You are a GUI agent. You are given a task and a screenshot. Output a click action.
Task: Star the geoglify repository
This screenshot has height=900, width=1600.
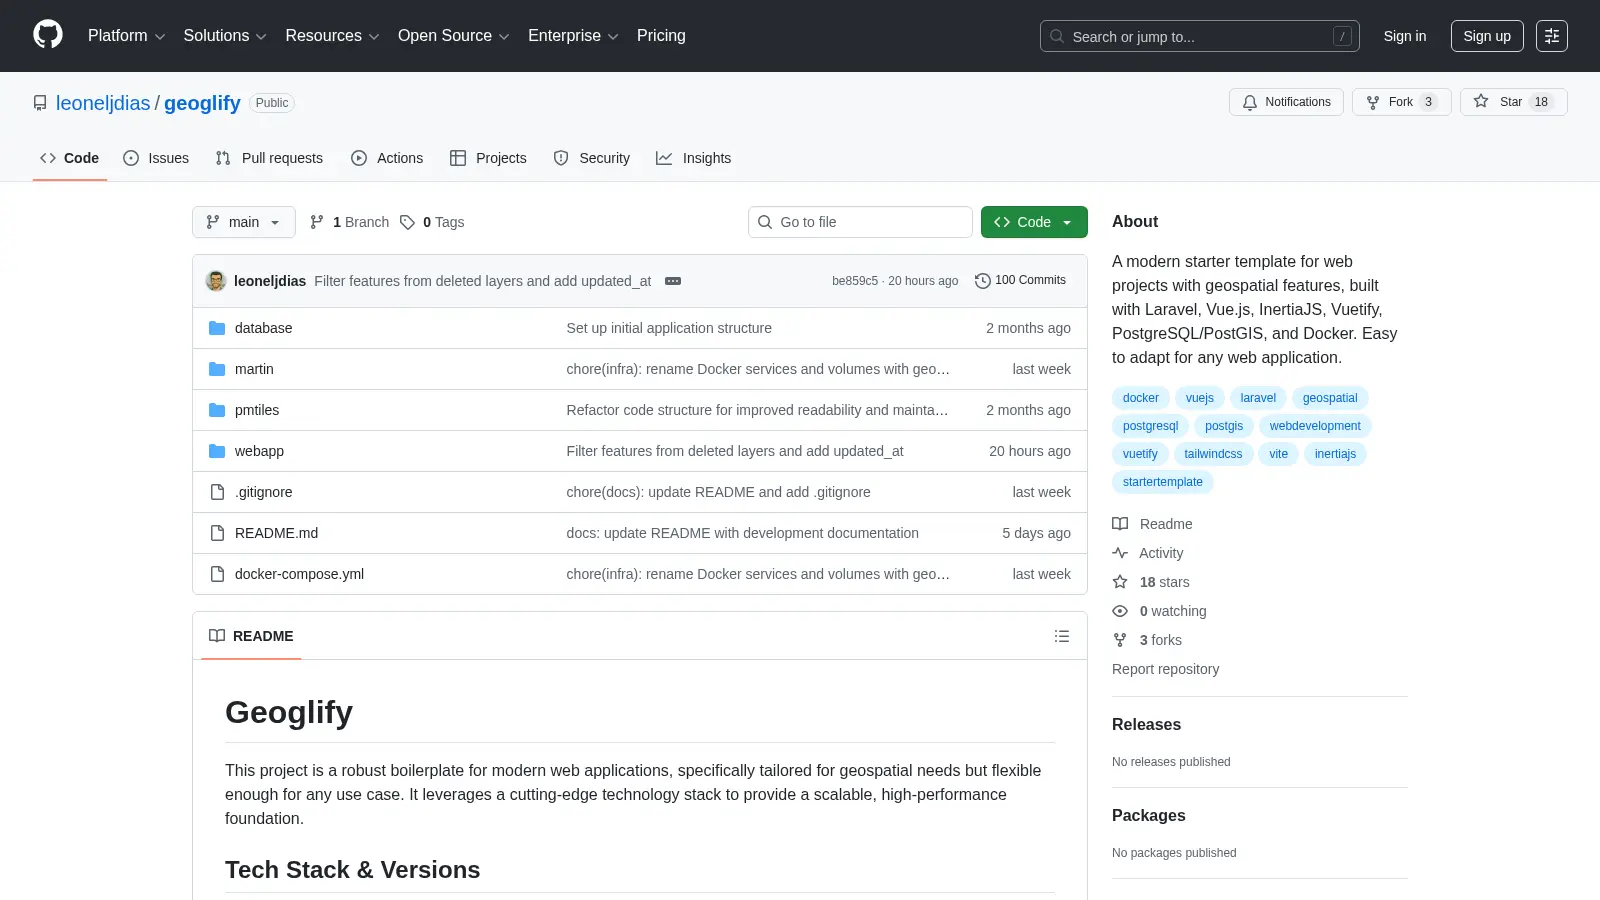(x=1513, y=102)
